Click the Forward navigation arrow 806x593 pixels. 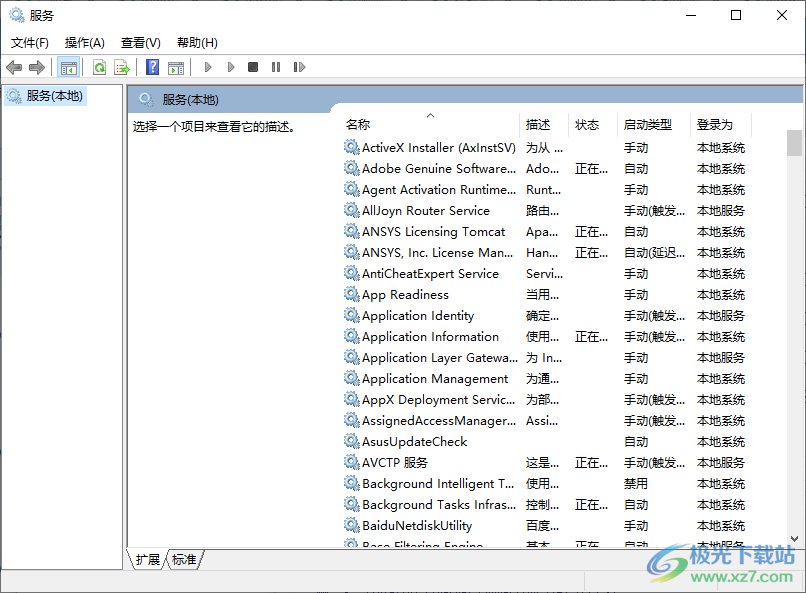pos(38,67)
